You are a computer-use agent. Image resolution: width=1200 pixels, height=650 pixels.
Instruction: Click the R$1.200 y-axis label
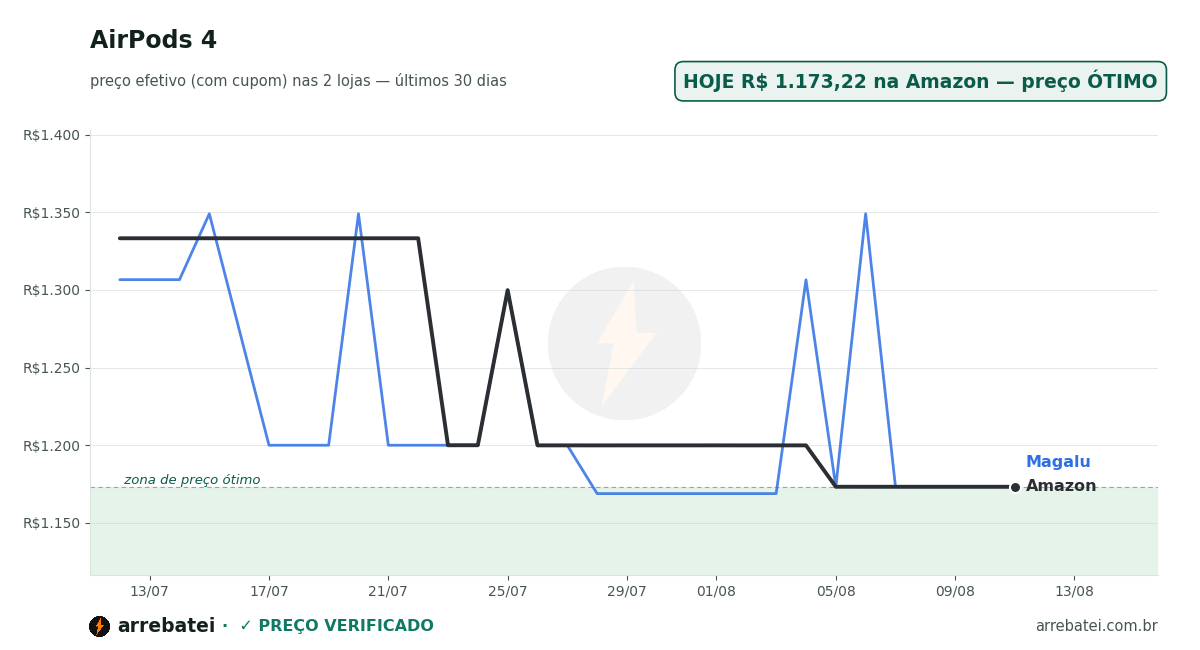pos(51,445)
